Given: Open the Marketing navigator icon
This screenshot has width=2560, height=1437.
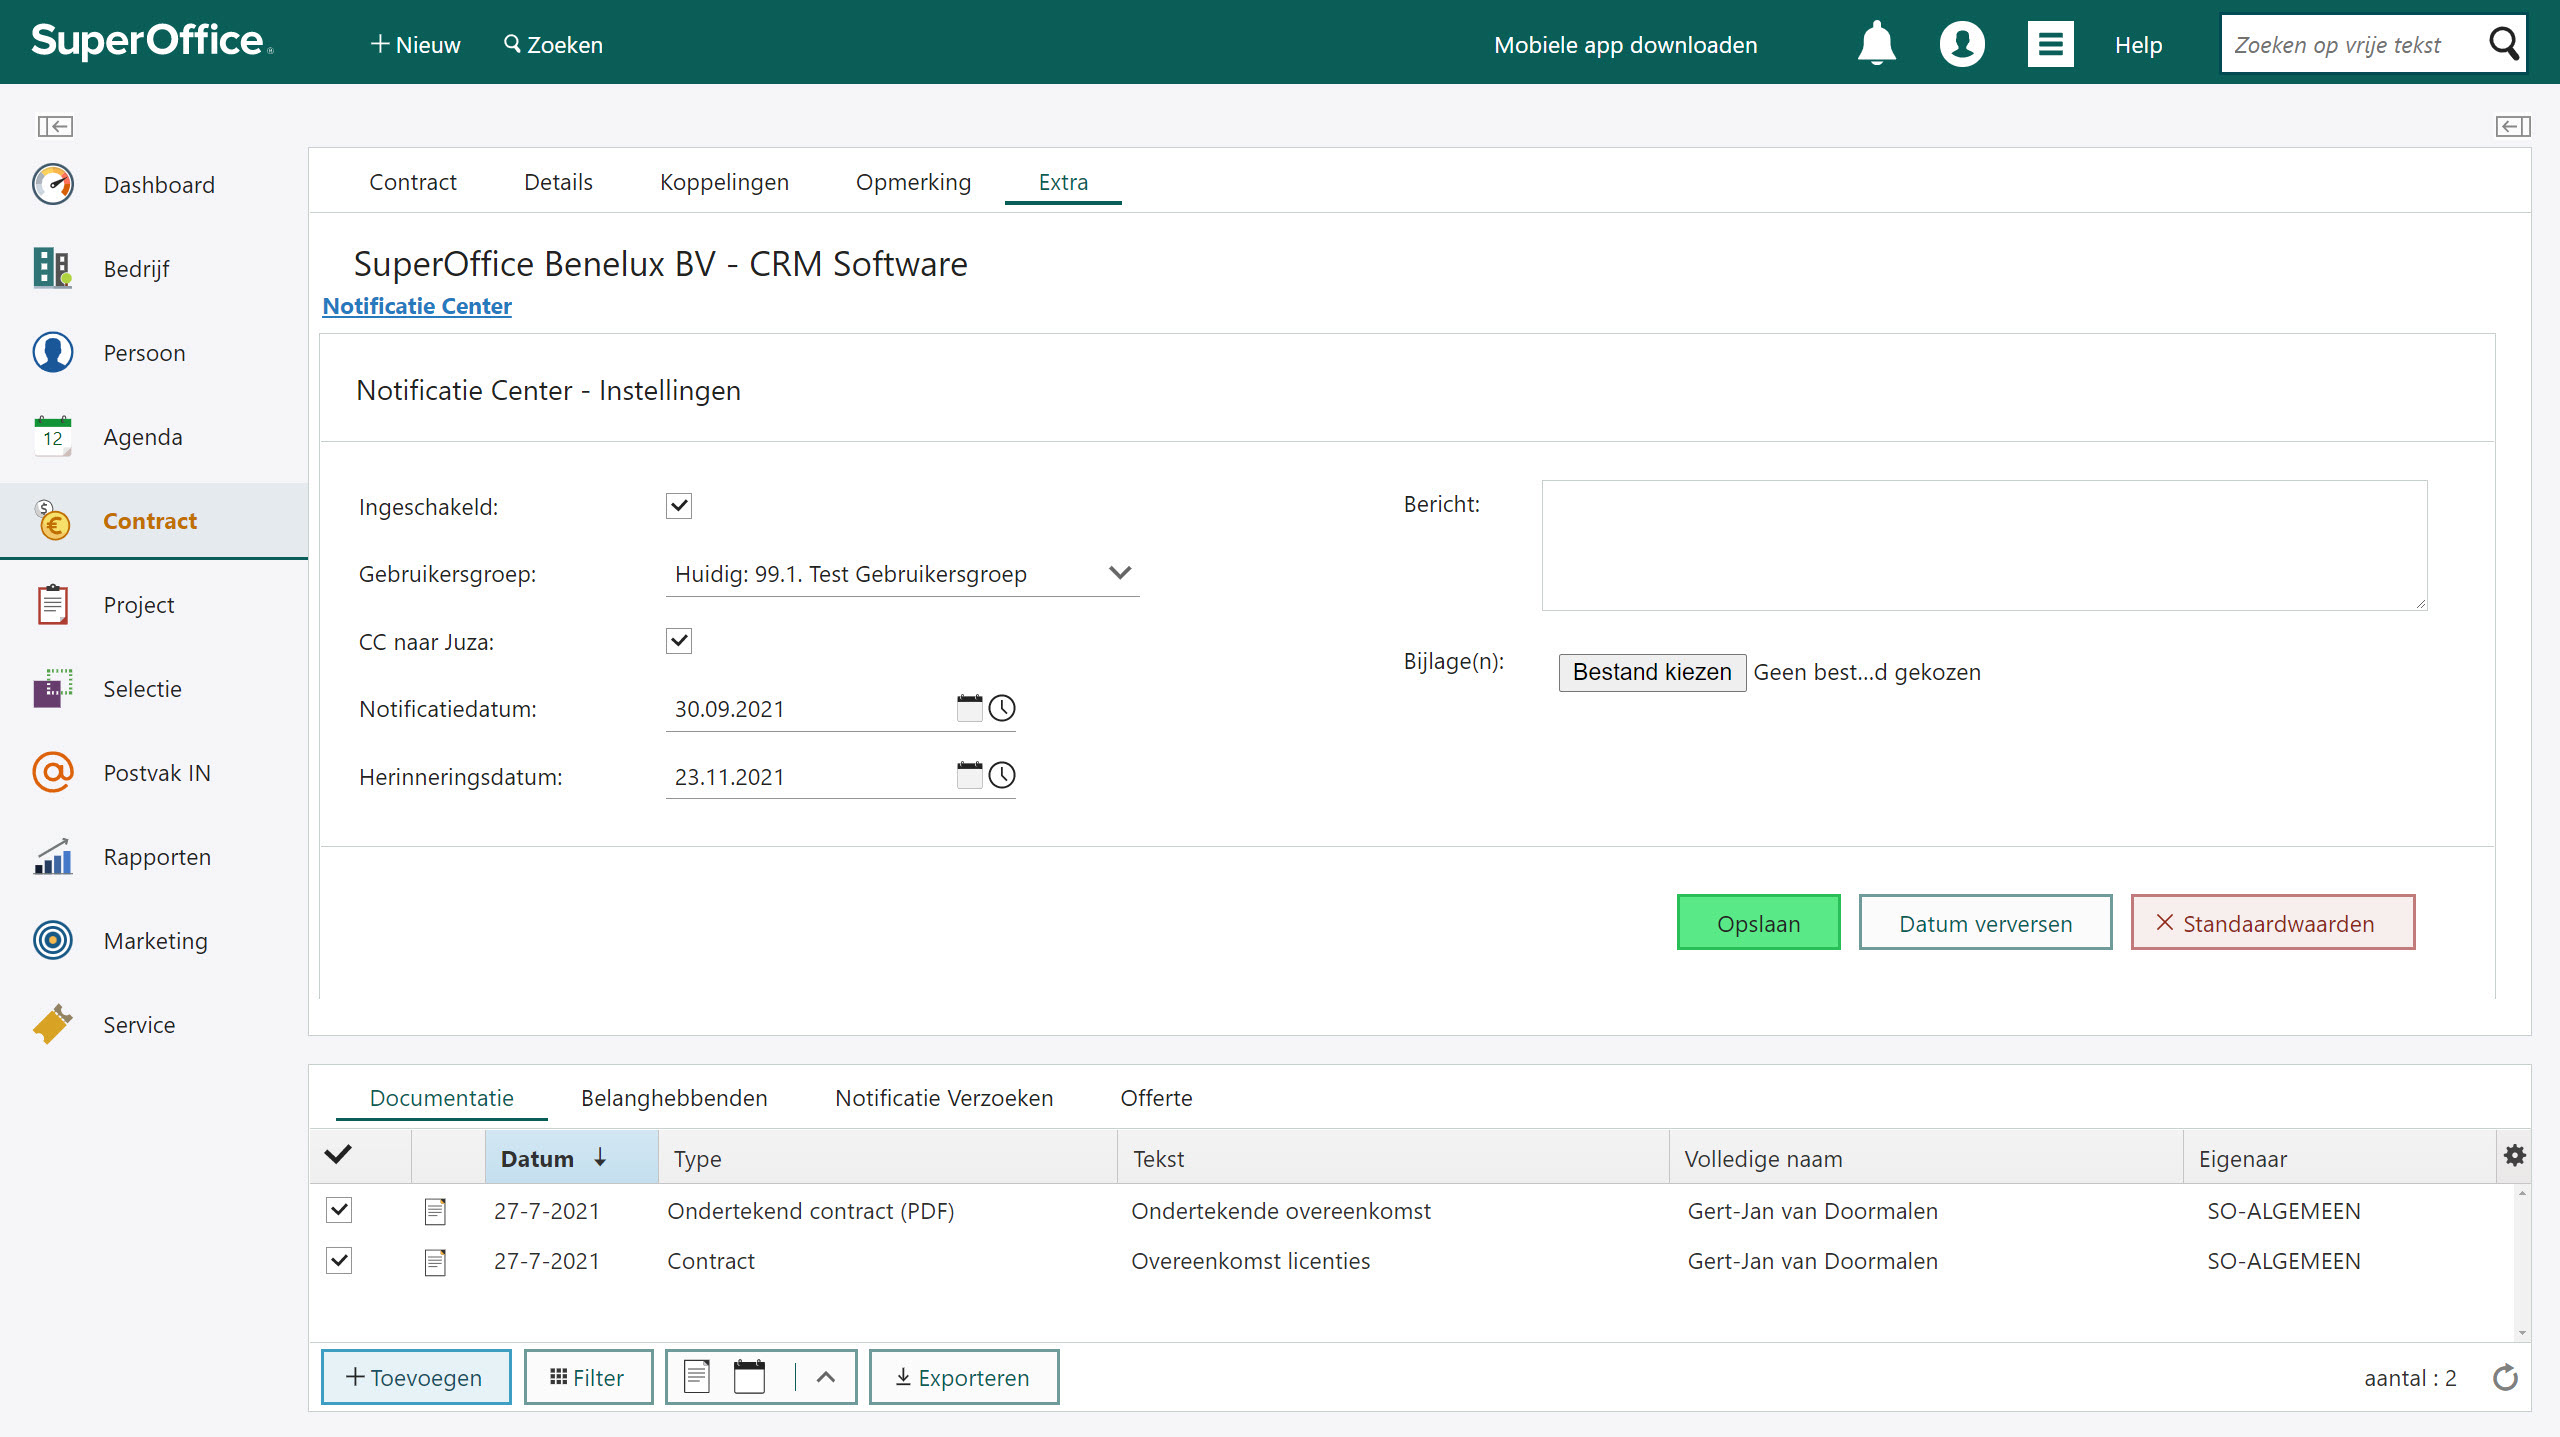Looking at the screenshot, I should tap(53, 940).
